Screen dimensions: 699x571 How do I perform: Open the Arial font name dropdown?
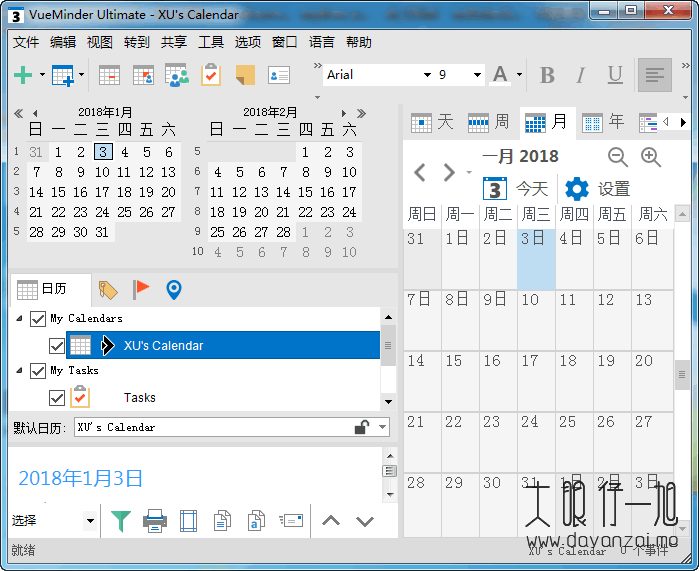click(x=427, y=75)
